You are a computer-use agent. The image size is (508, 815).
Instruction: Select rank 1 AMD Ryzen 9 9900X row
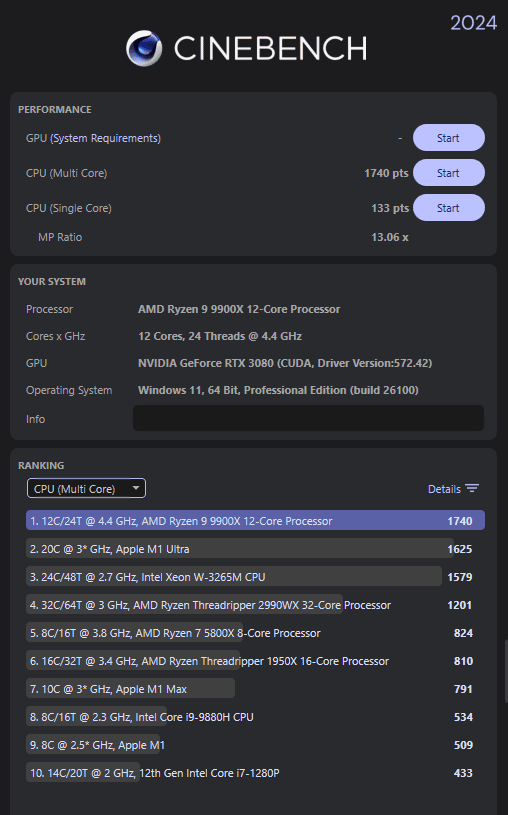255,521
